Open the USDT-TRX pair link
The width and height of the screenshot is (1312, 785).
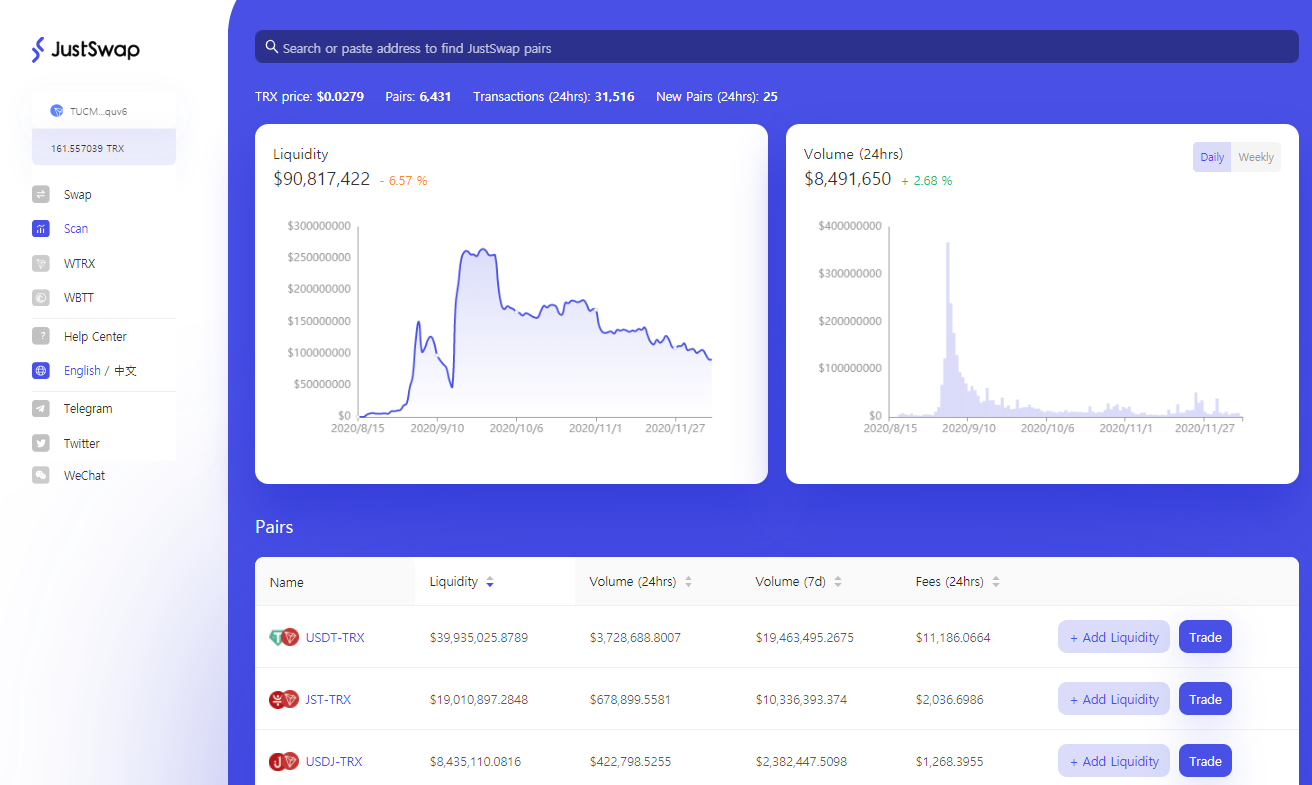click(x=335, y=638)
